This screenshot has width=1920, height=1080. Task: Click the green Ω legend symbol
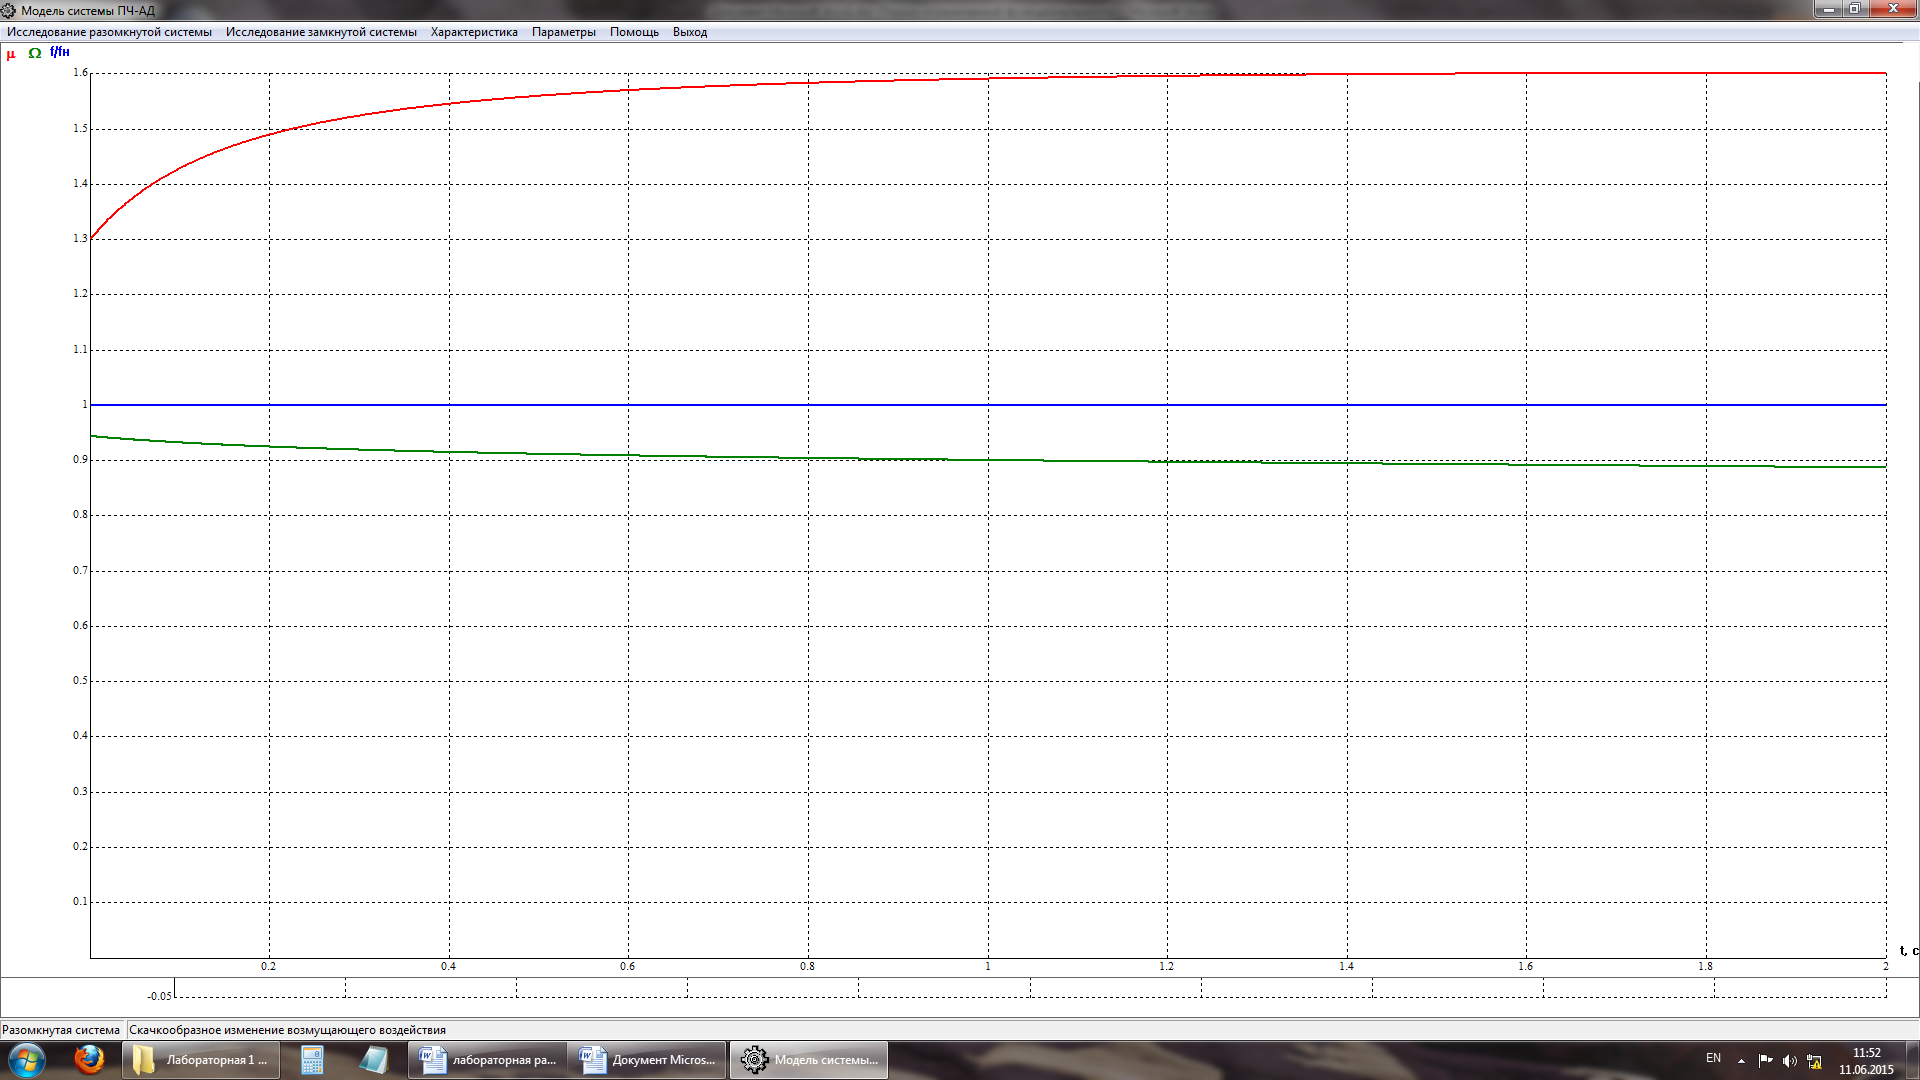click(35, 53)
